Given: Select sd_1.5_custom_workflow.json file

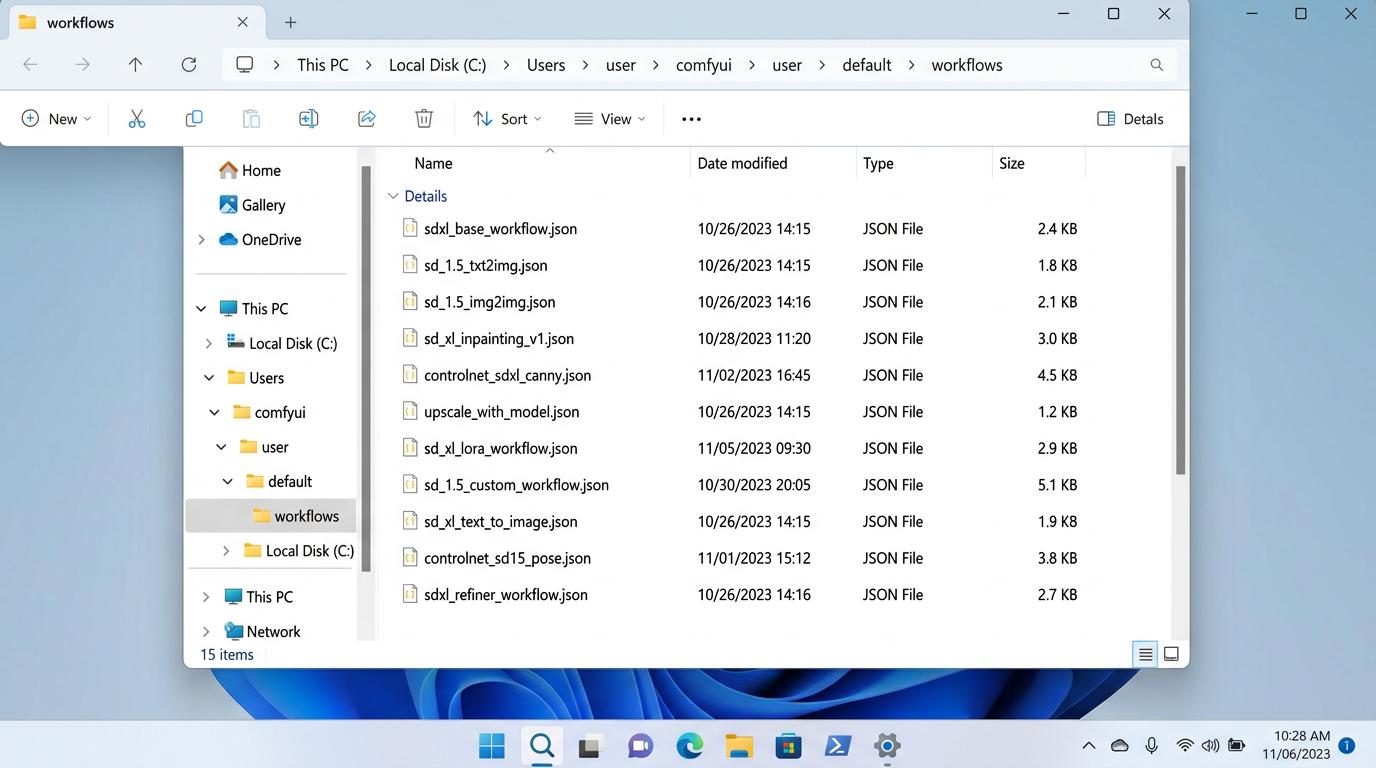Looking at the screenshot, I should click(x=516, y=485).
